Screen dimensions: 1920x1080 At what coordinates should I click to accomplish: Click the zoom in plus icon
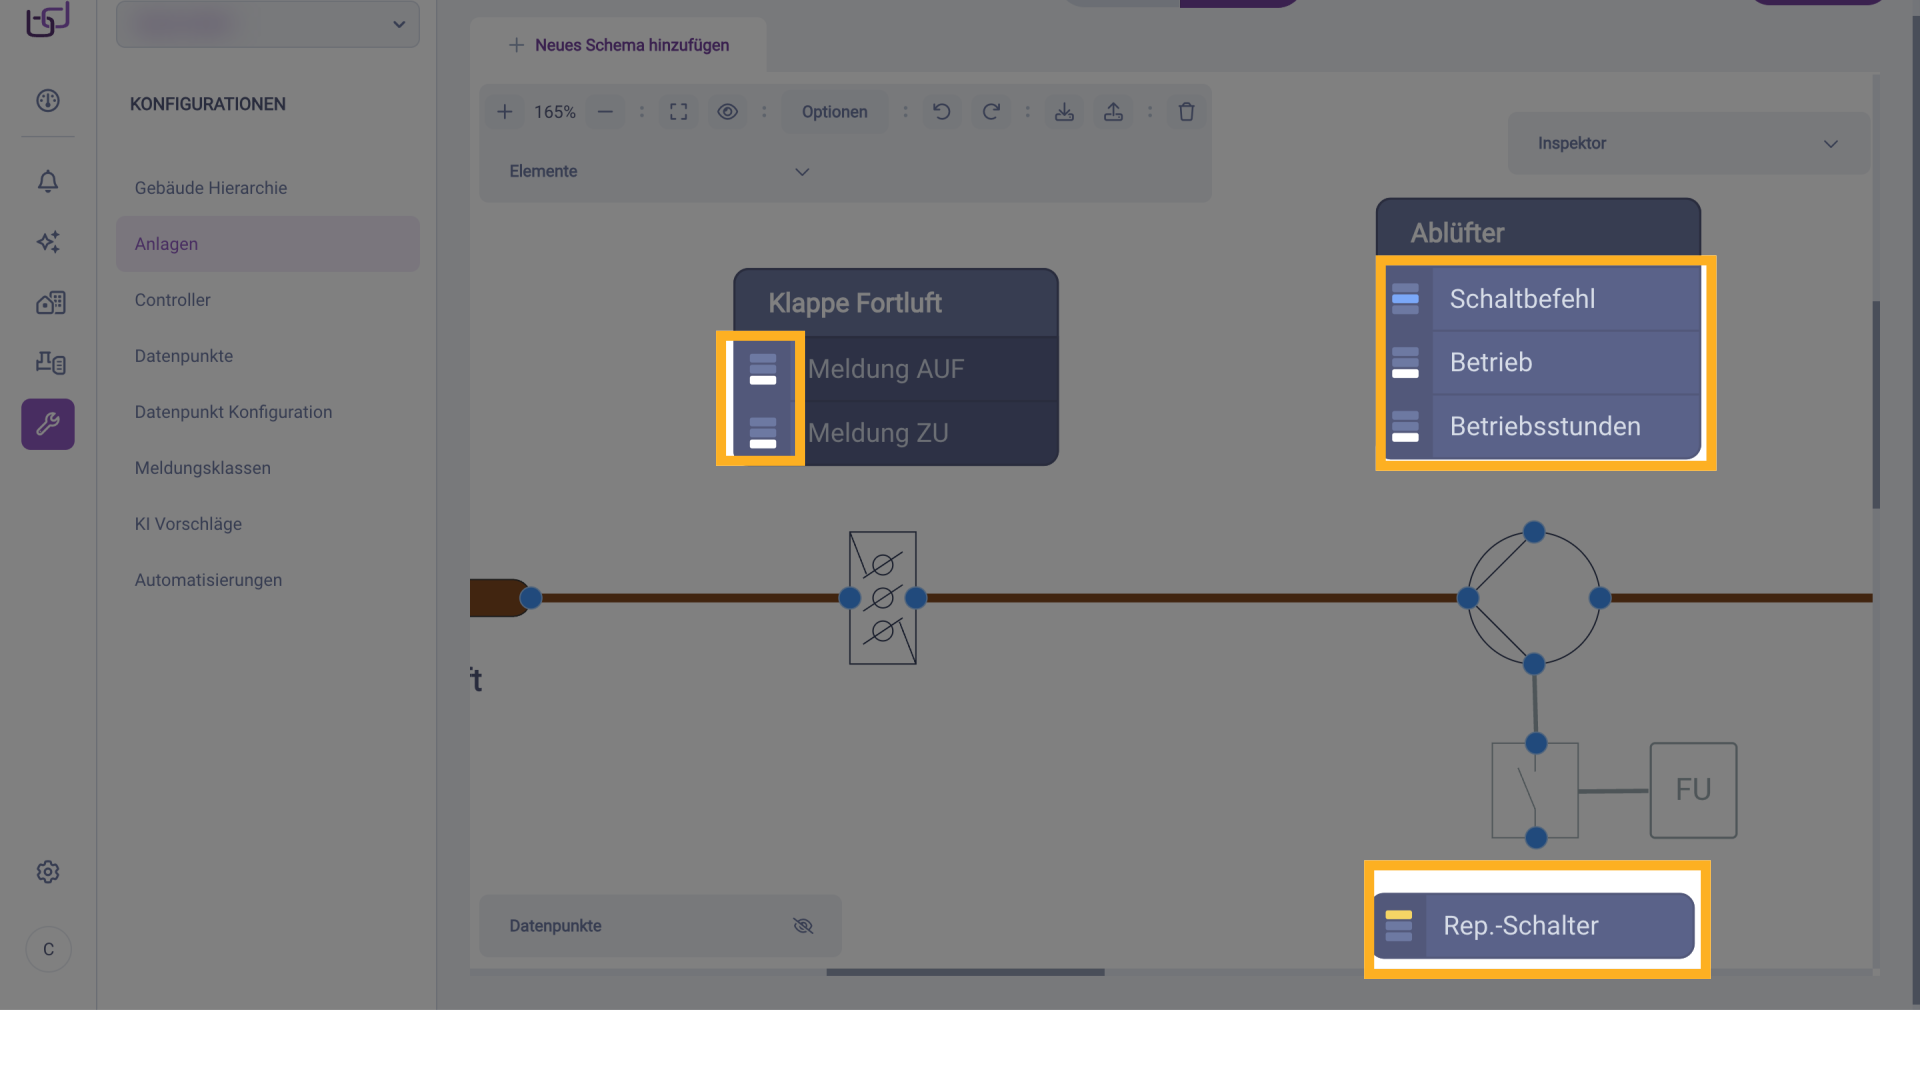505,112
